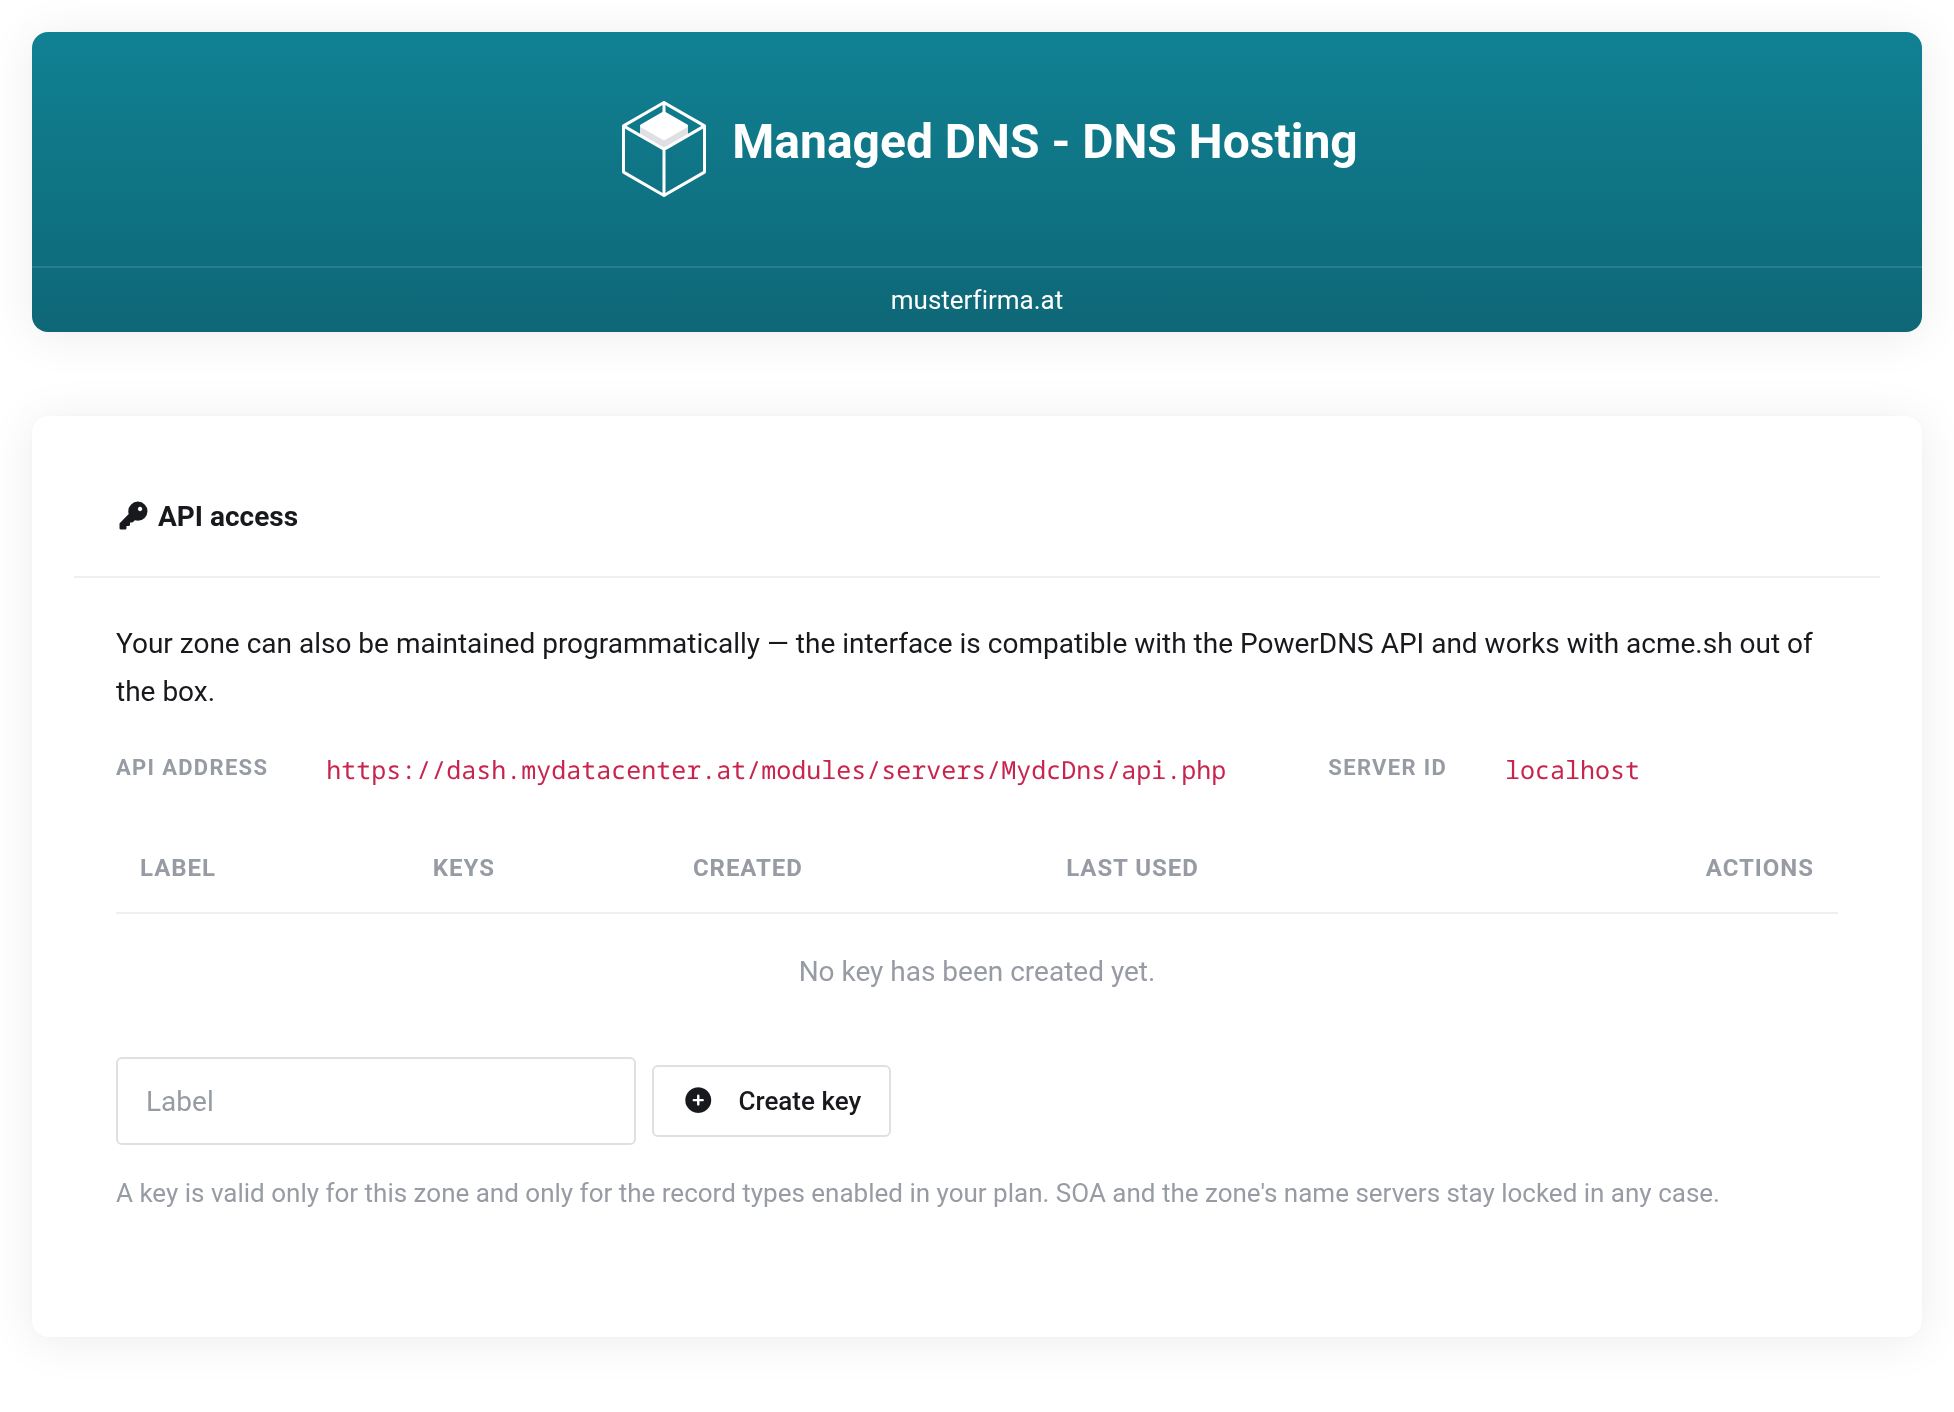Select the API address URL text
The image size is (1954, 1412).
point(776,770)
